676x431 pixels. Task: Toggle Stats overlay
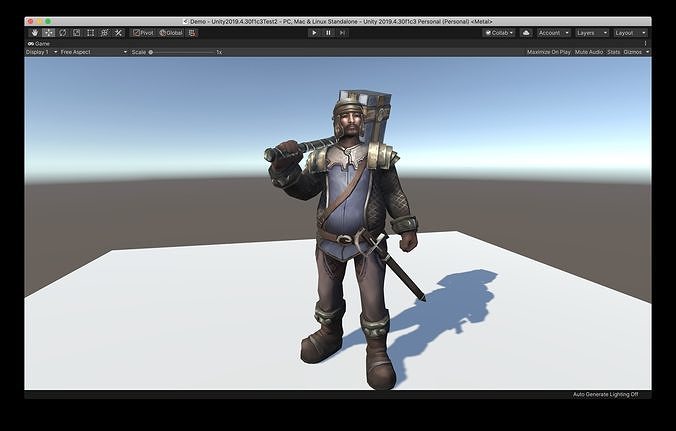pyautogui.click(x=613, y=52)
